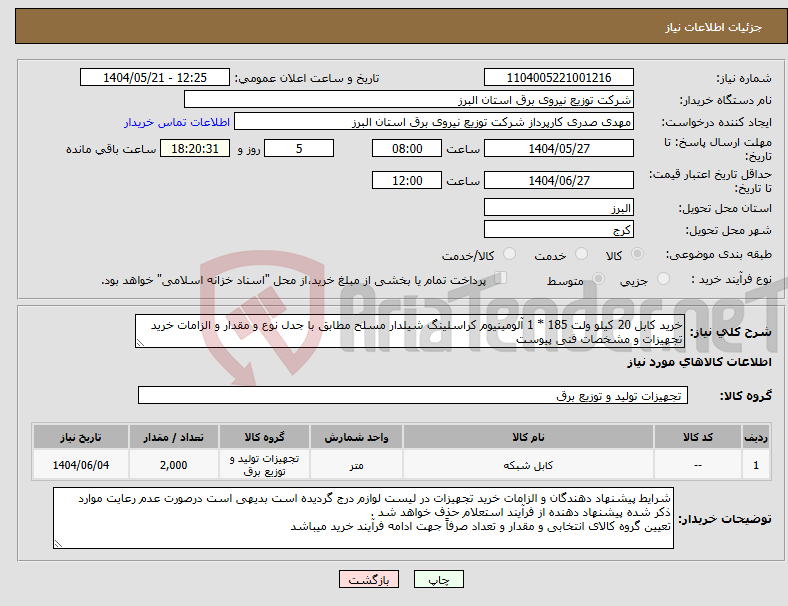Click the کد کالا column header
This screenshot has width=788, height=606.
698,437
